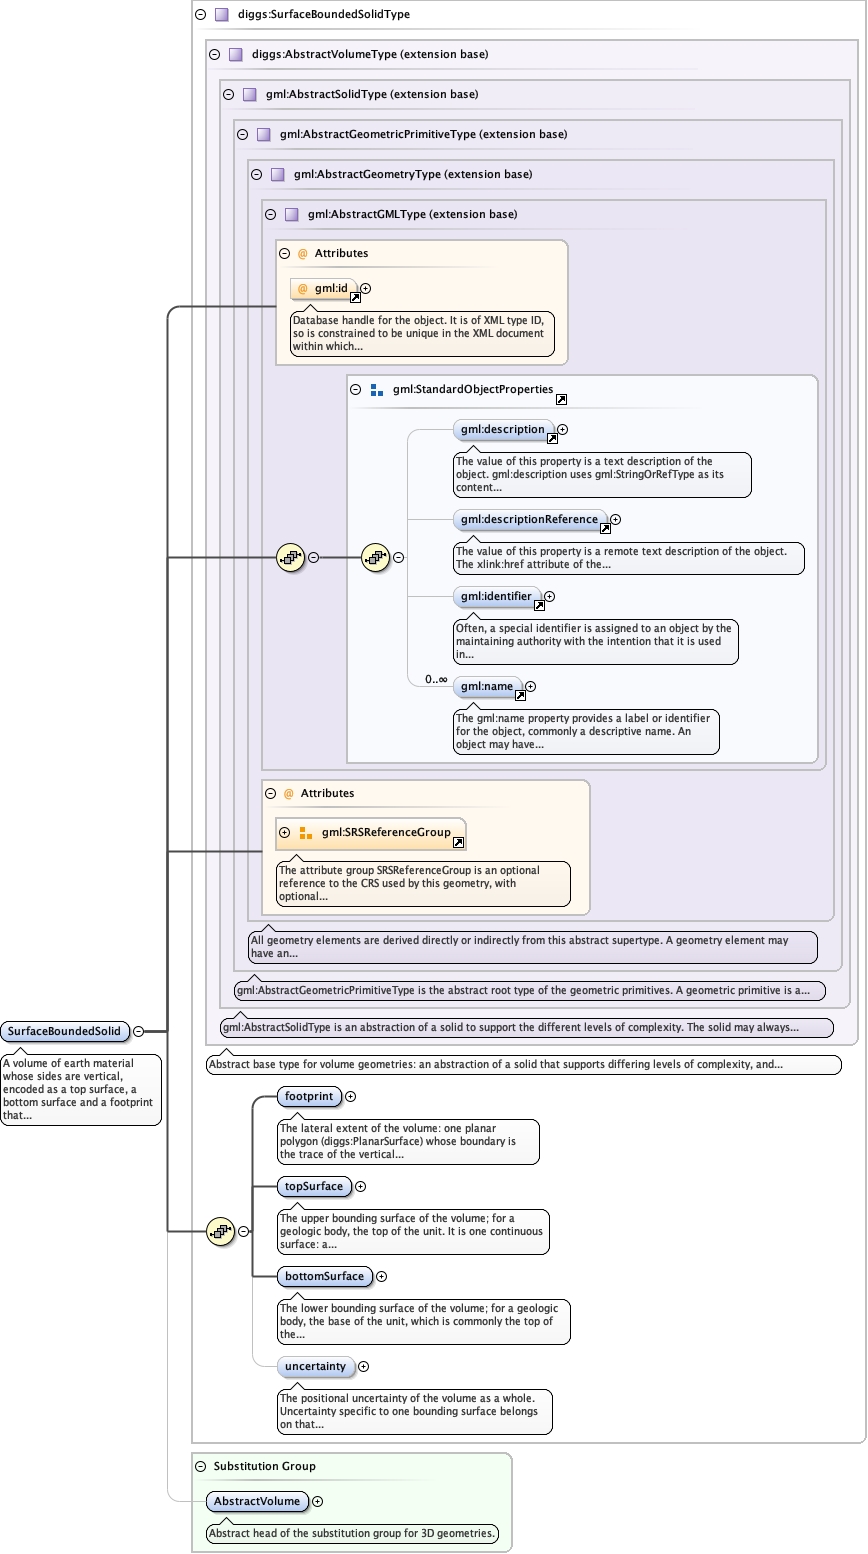Follow the reference arrow beside gml:StandardObjectProperties
868x1554 pixels.
pos(562,399)
